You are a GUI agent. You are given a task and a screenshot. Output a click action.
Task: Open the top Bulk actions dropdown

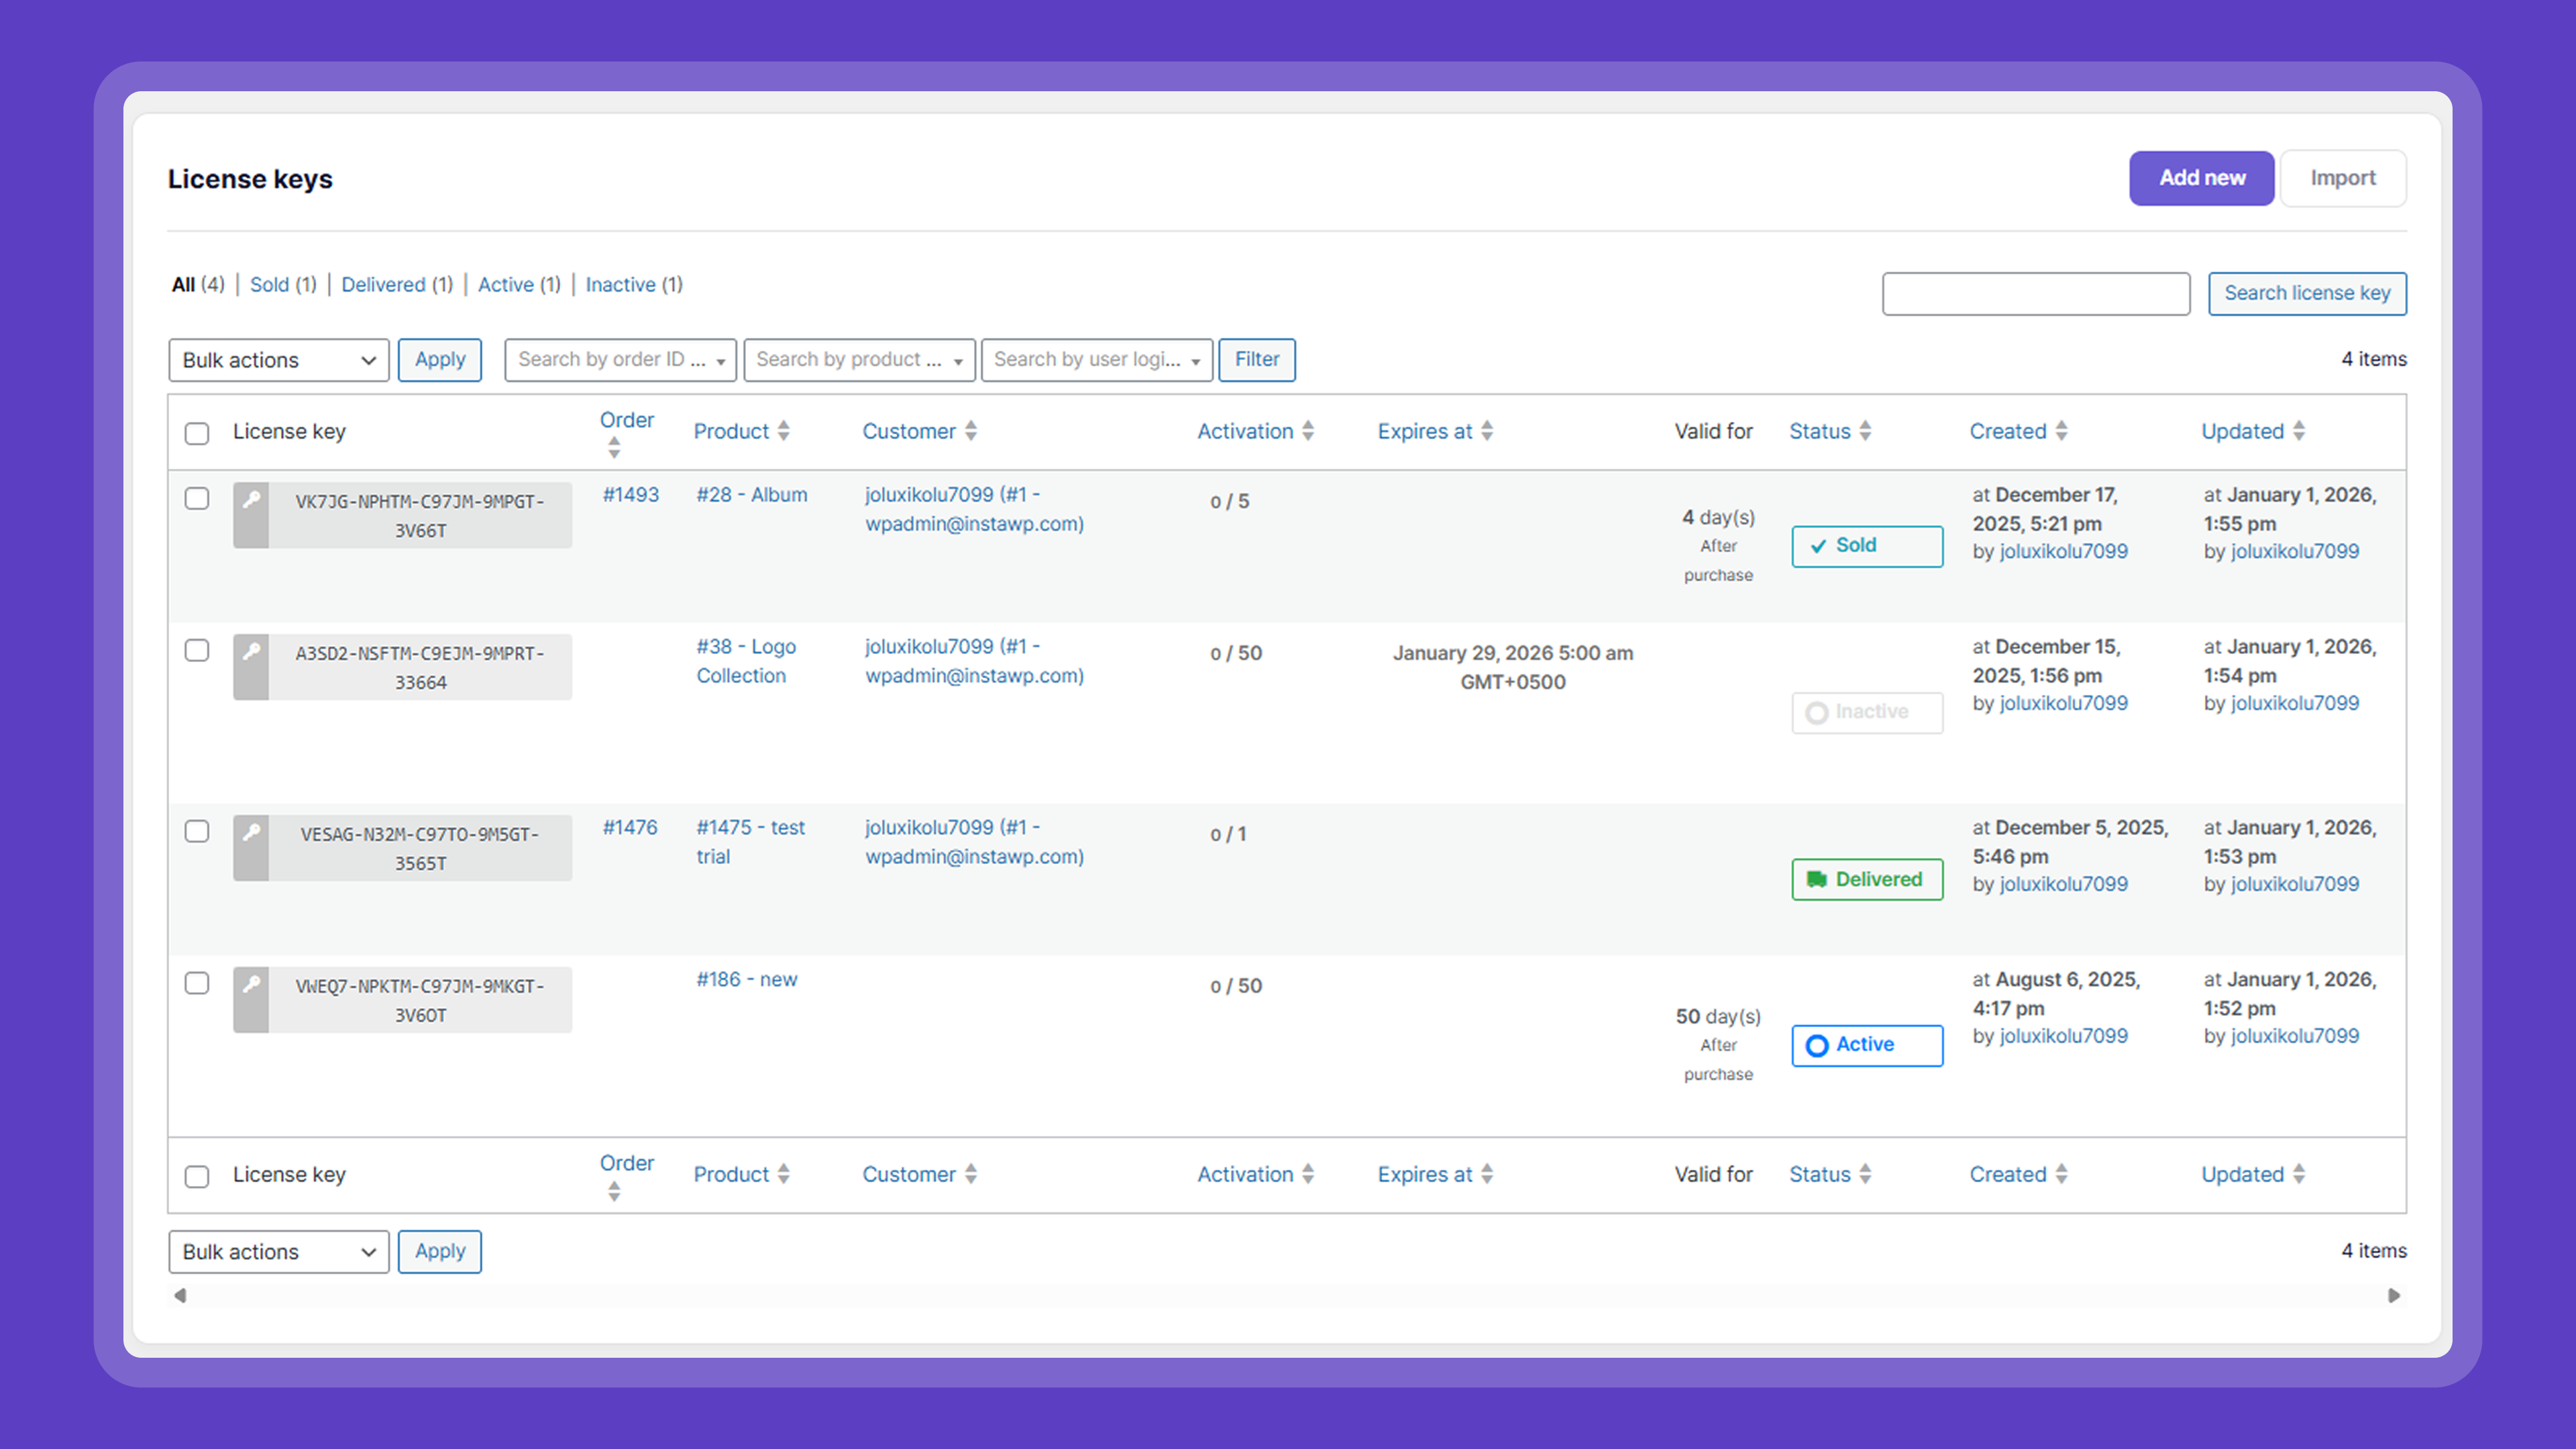pyautogui.click(x=278, y=360)
